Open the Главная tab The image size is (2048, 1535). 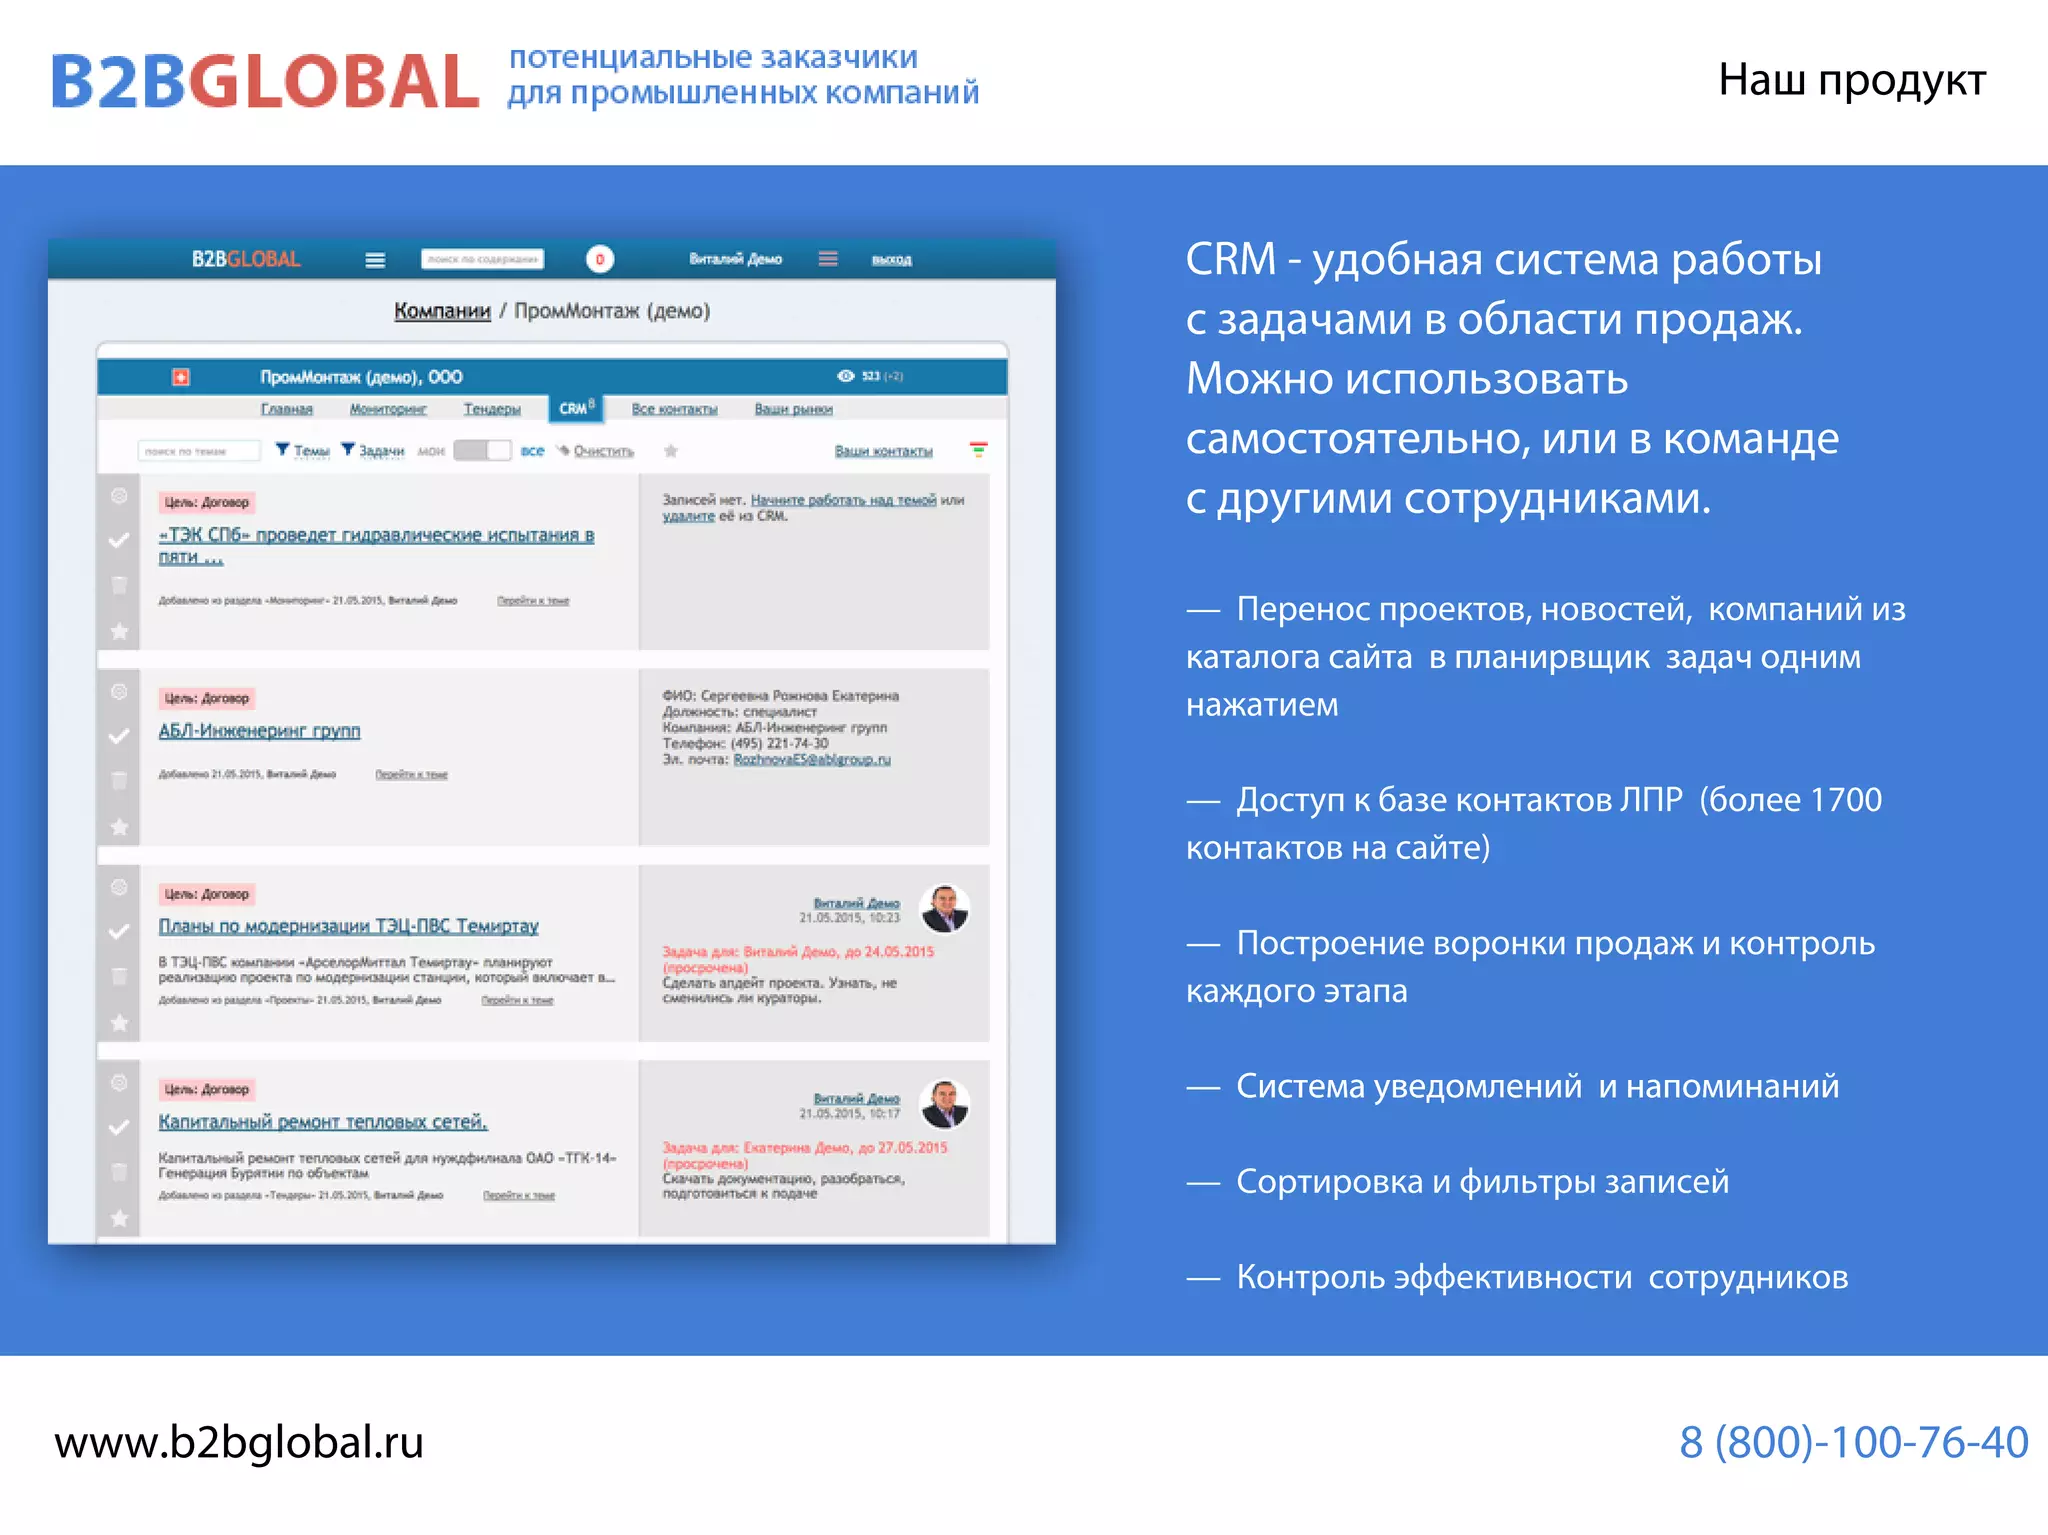click(287, 409)
